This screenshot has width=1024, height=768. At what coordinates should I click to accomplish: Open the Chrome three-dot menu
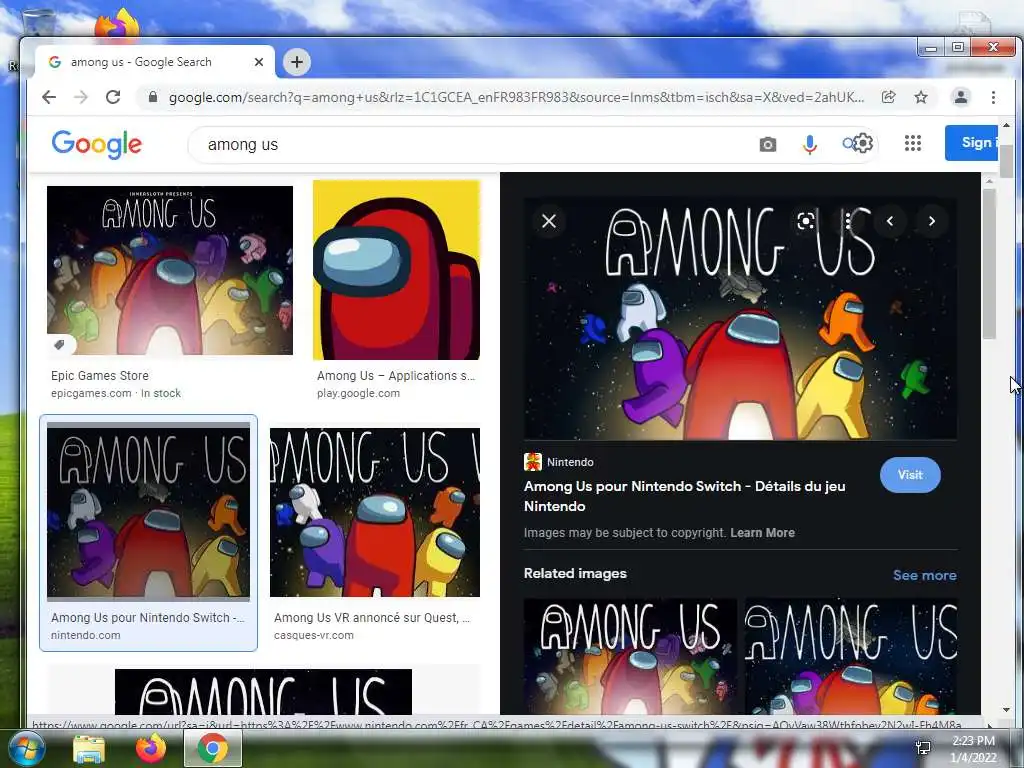click(993, 97)
